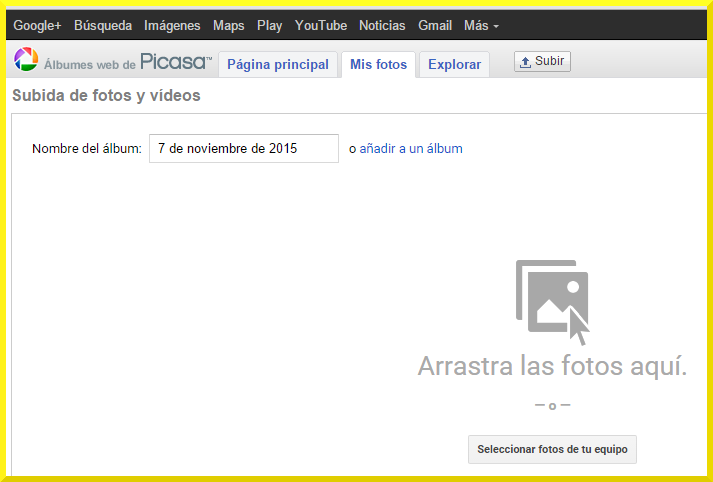Select Play in the Google bar

[269, 26]
